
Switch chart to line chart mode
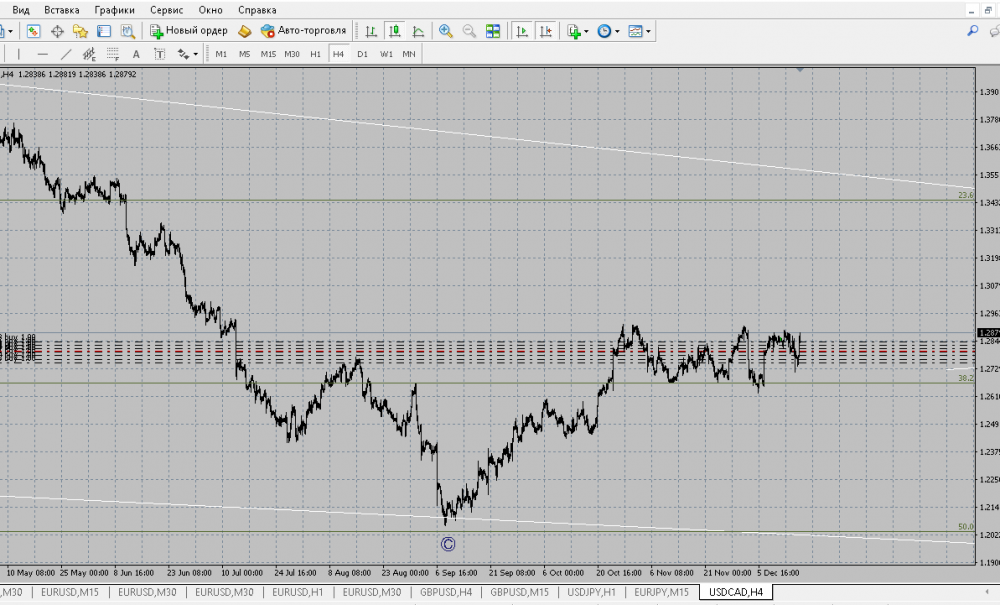click(x=418, y=31)
